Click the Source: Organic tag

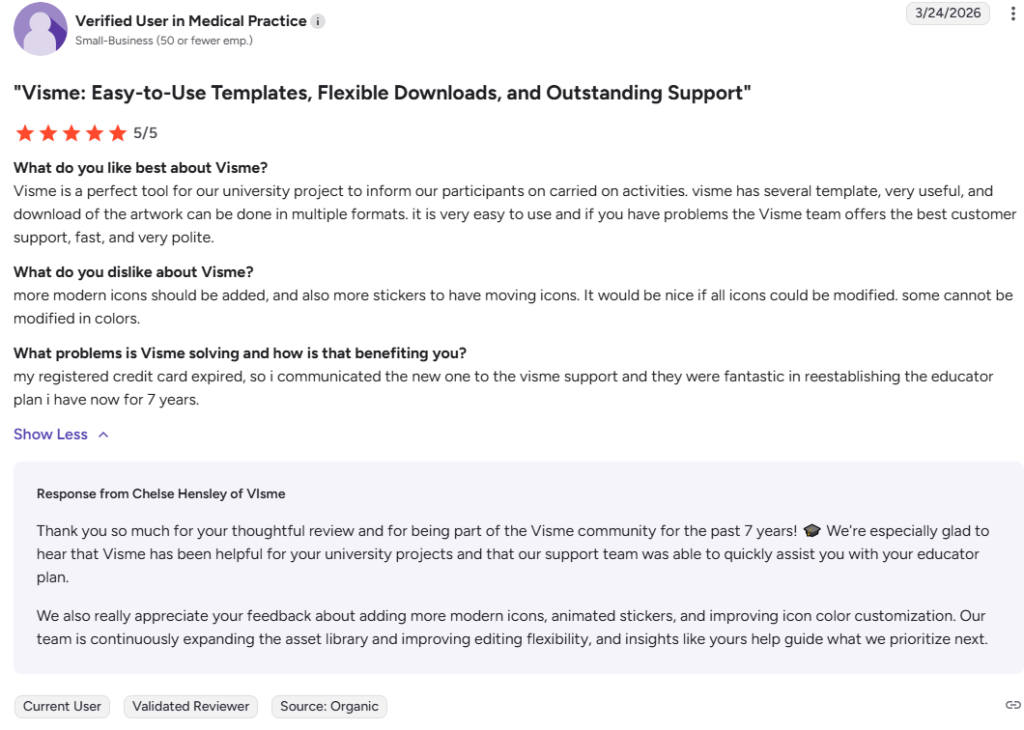[329, 706]
